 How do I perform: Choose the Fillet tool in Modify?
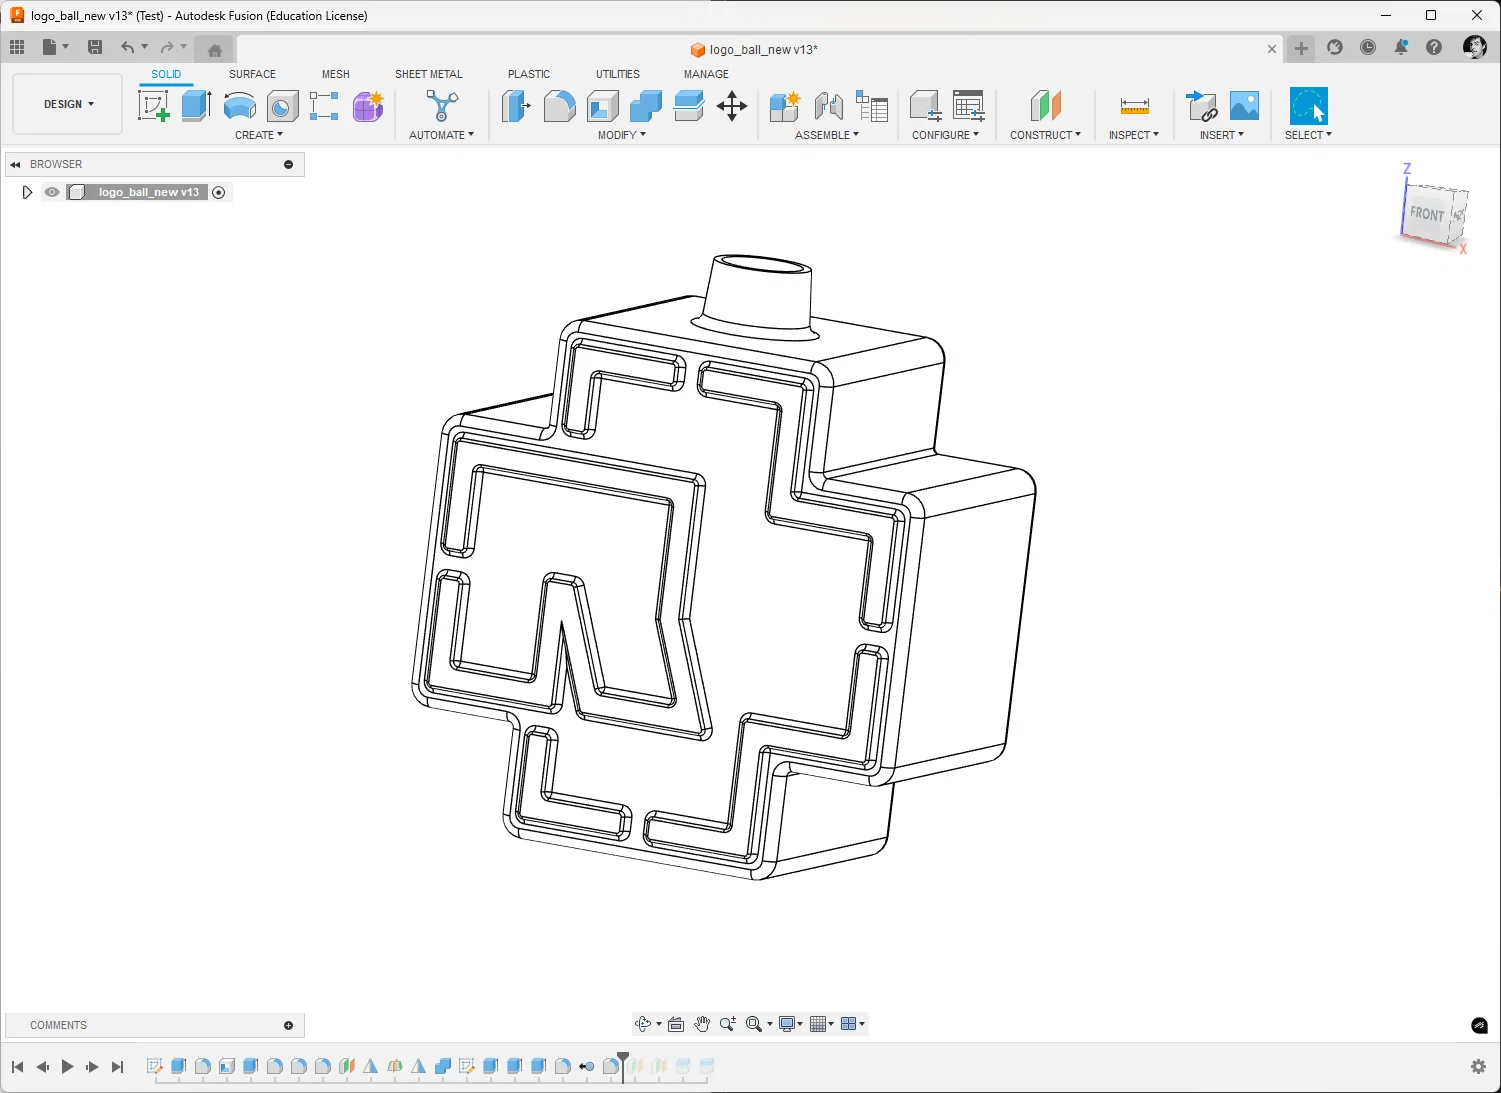tap(559, 106)
